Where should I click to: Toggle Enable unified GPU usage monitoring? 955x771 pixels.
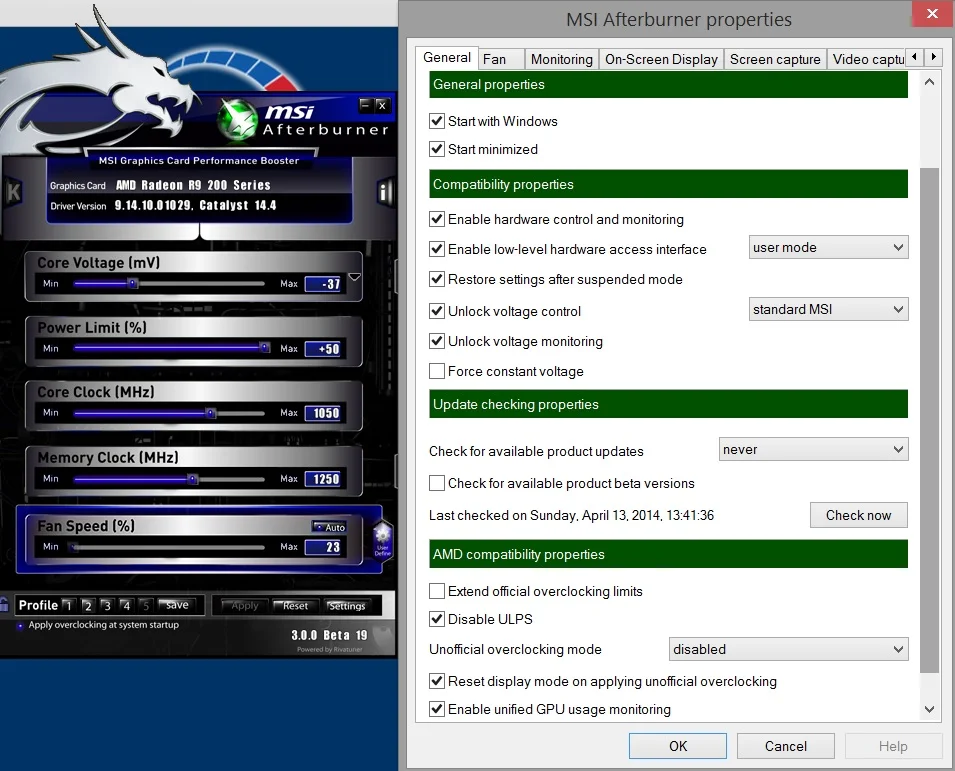pos(437,709)
